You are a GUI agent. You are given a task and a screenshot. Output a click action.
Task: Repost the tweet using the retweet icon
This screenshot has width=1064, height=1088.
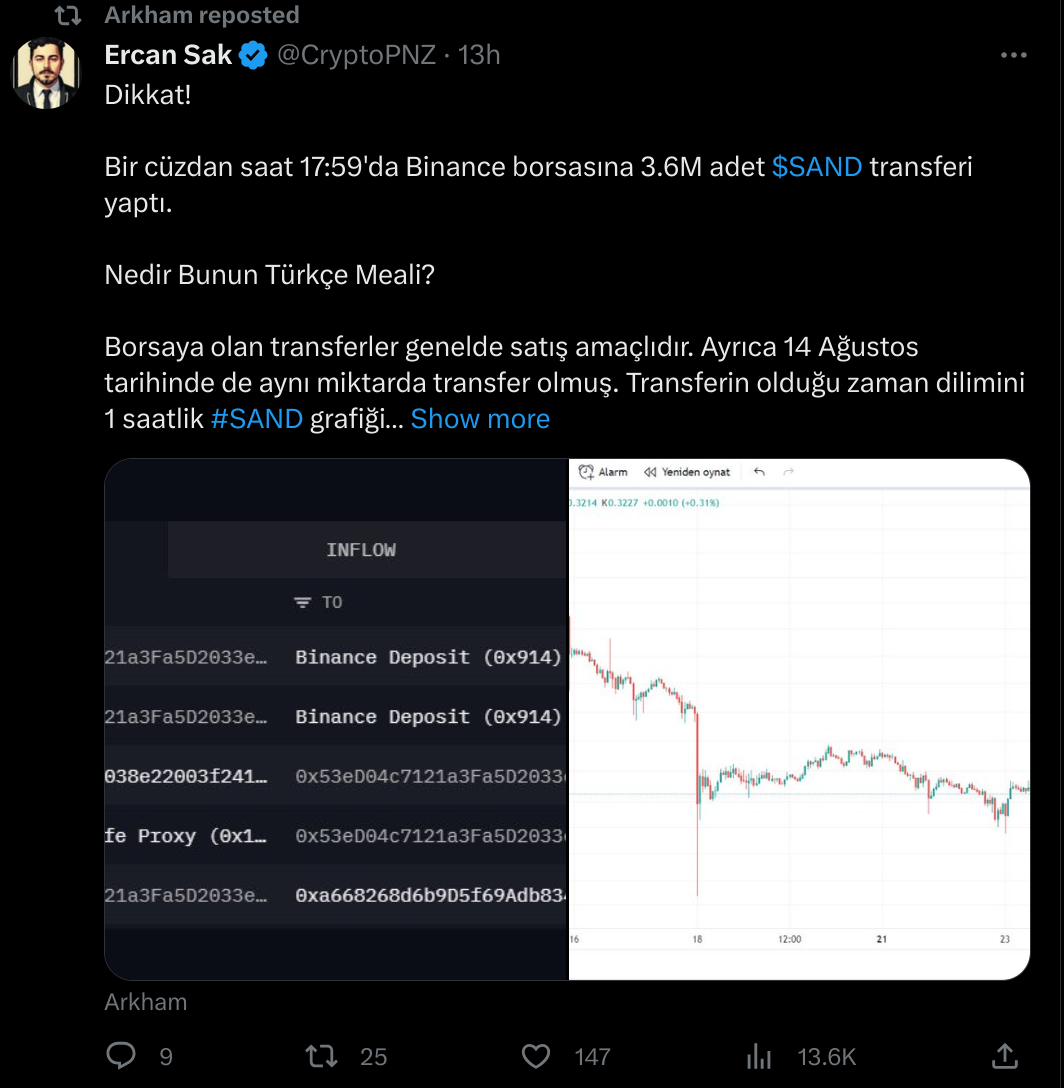pyautogui.click(x=321, y=1056)
